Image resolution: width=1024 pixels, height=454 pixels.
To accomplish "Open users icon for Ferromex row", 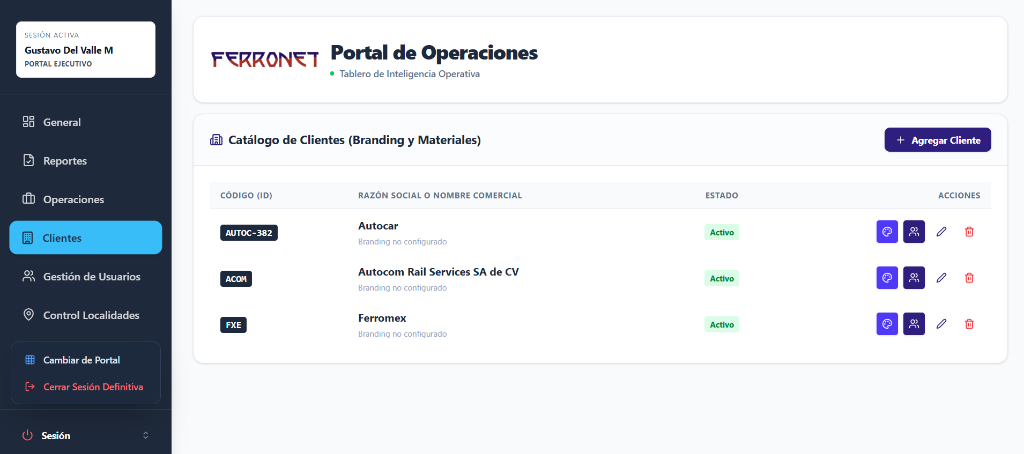I will pos(914,324).
